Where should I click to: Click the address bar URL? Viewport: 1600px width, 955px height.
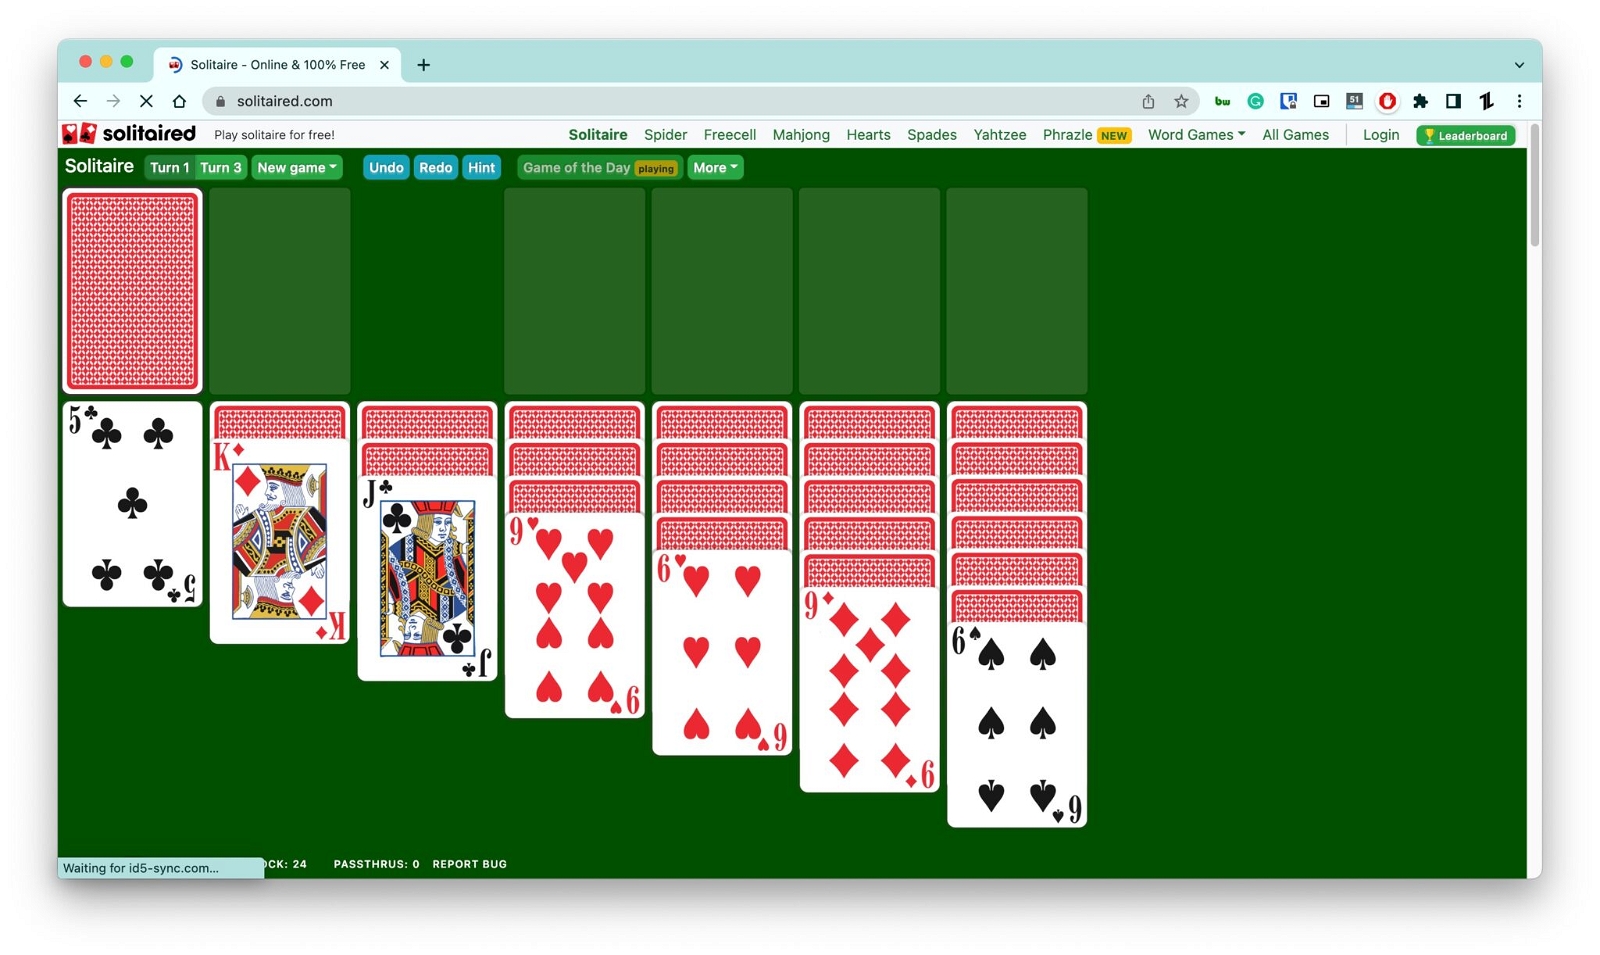[285, 101]
